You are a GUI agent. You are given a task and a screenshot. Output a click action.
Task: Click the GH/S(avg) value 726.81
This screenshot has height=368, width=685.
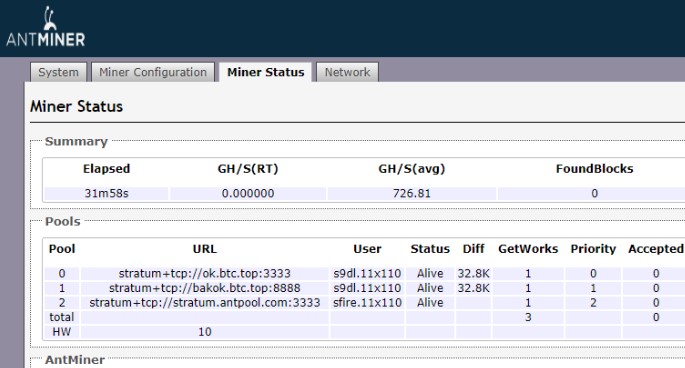(x=412, y=193)
